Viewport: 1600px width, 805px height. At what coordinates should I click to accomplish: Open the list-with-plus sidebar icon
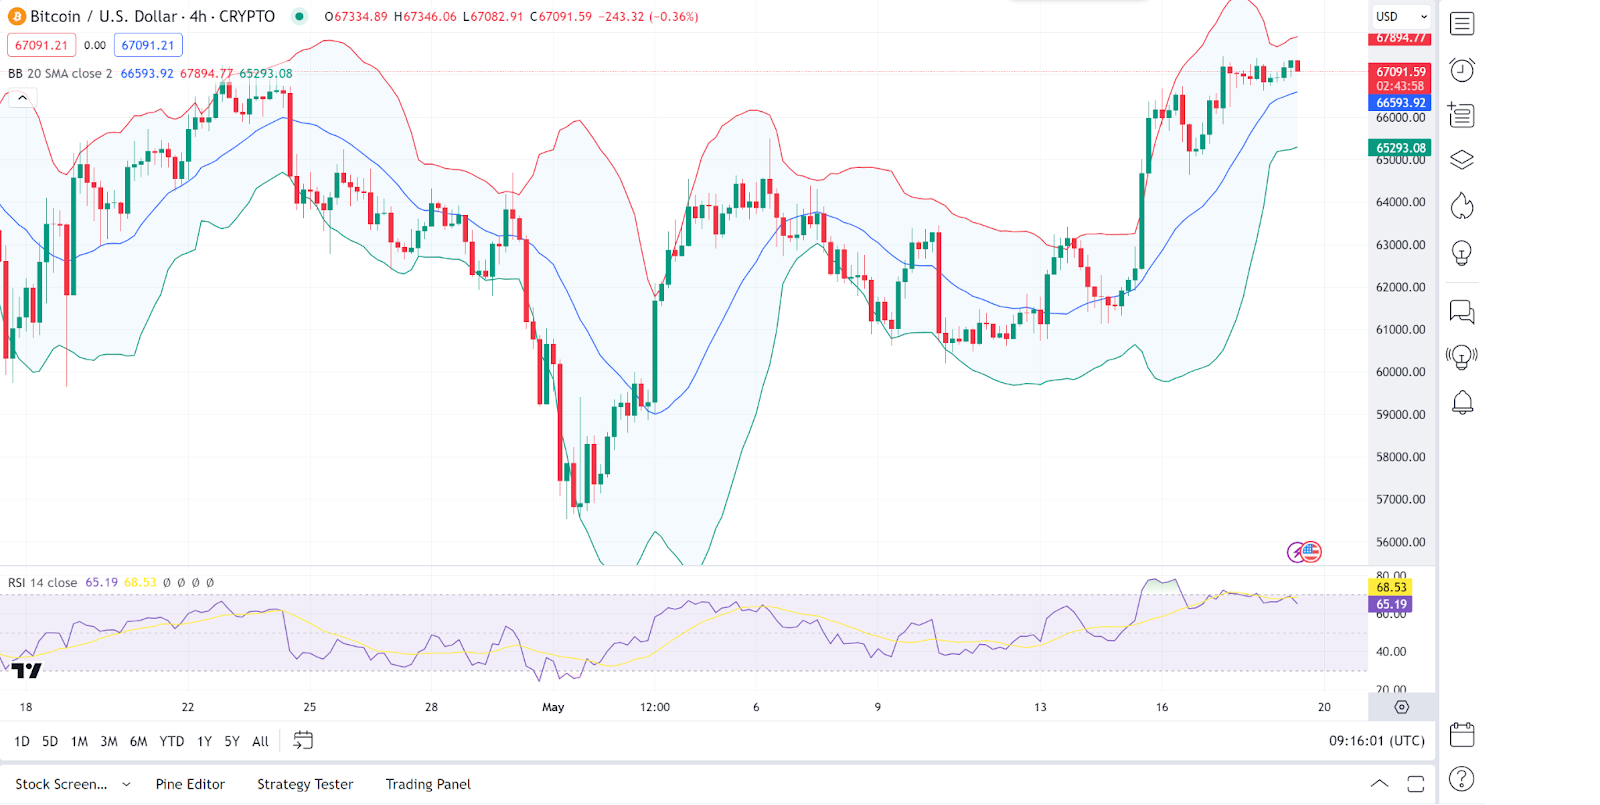point(1462,115)
